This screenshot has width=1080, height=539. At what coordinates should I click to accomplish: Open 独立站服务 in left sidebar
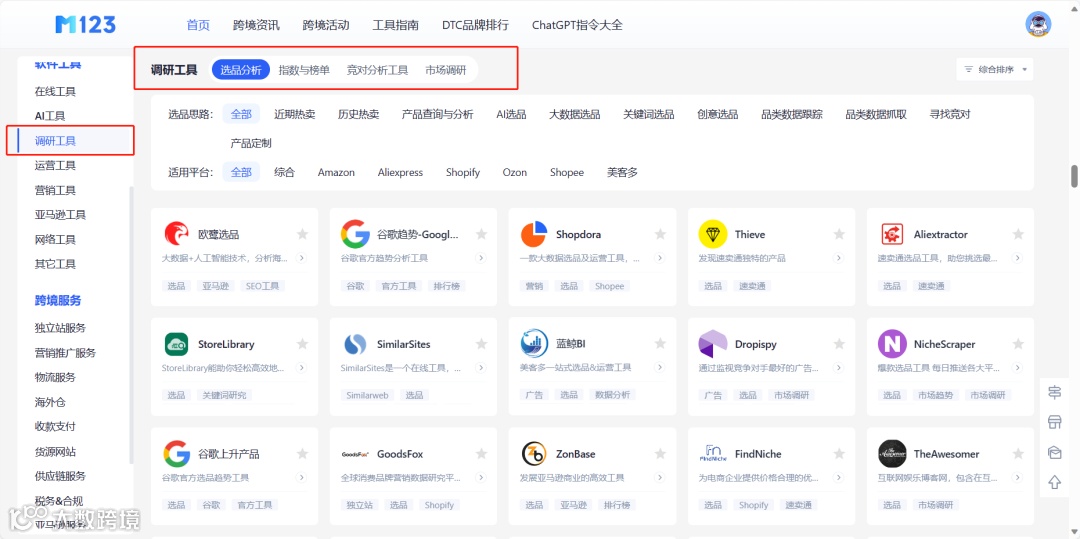(61, 328)
